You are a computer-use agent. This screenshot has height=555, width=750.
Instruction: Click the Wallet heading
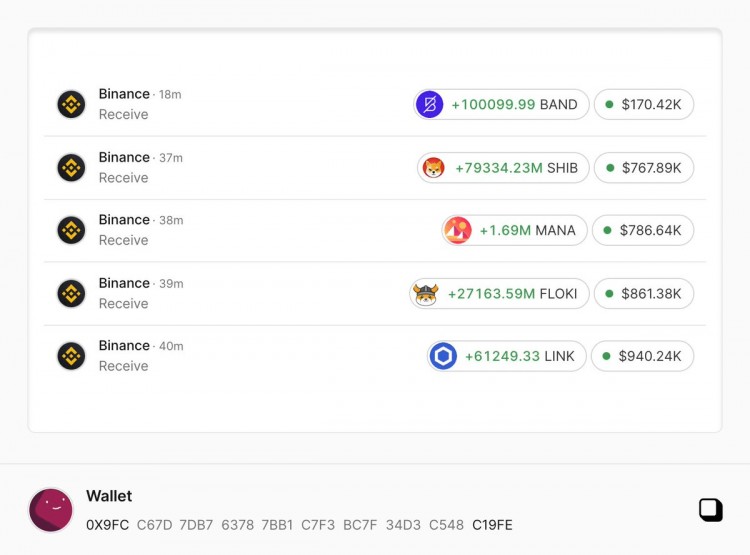tap(109, 496)
